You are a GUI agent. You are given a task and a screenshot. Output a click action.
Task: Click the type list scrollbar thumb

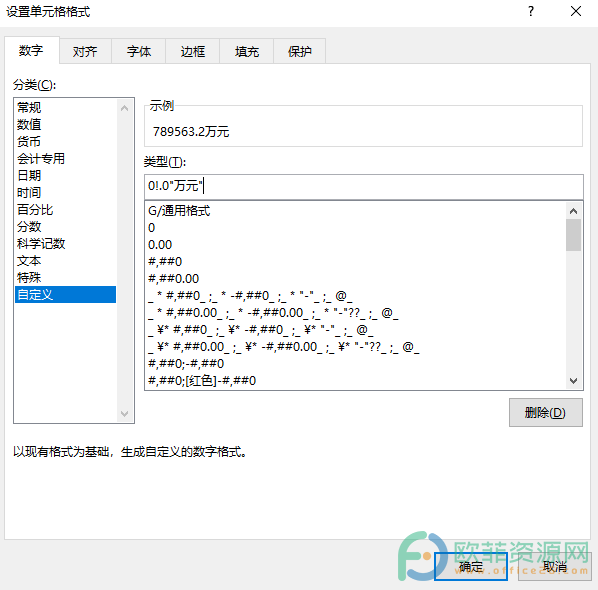(x=573, y=235)
